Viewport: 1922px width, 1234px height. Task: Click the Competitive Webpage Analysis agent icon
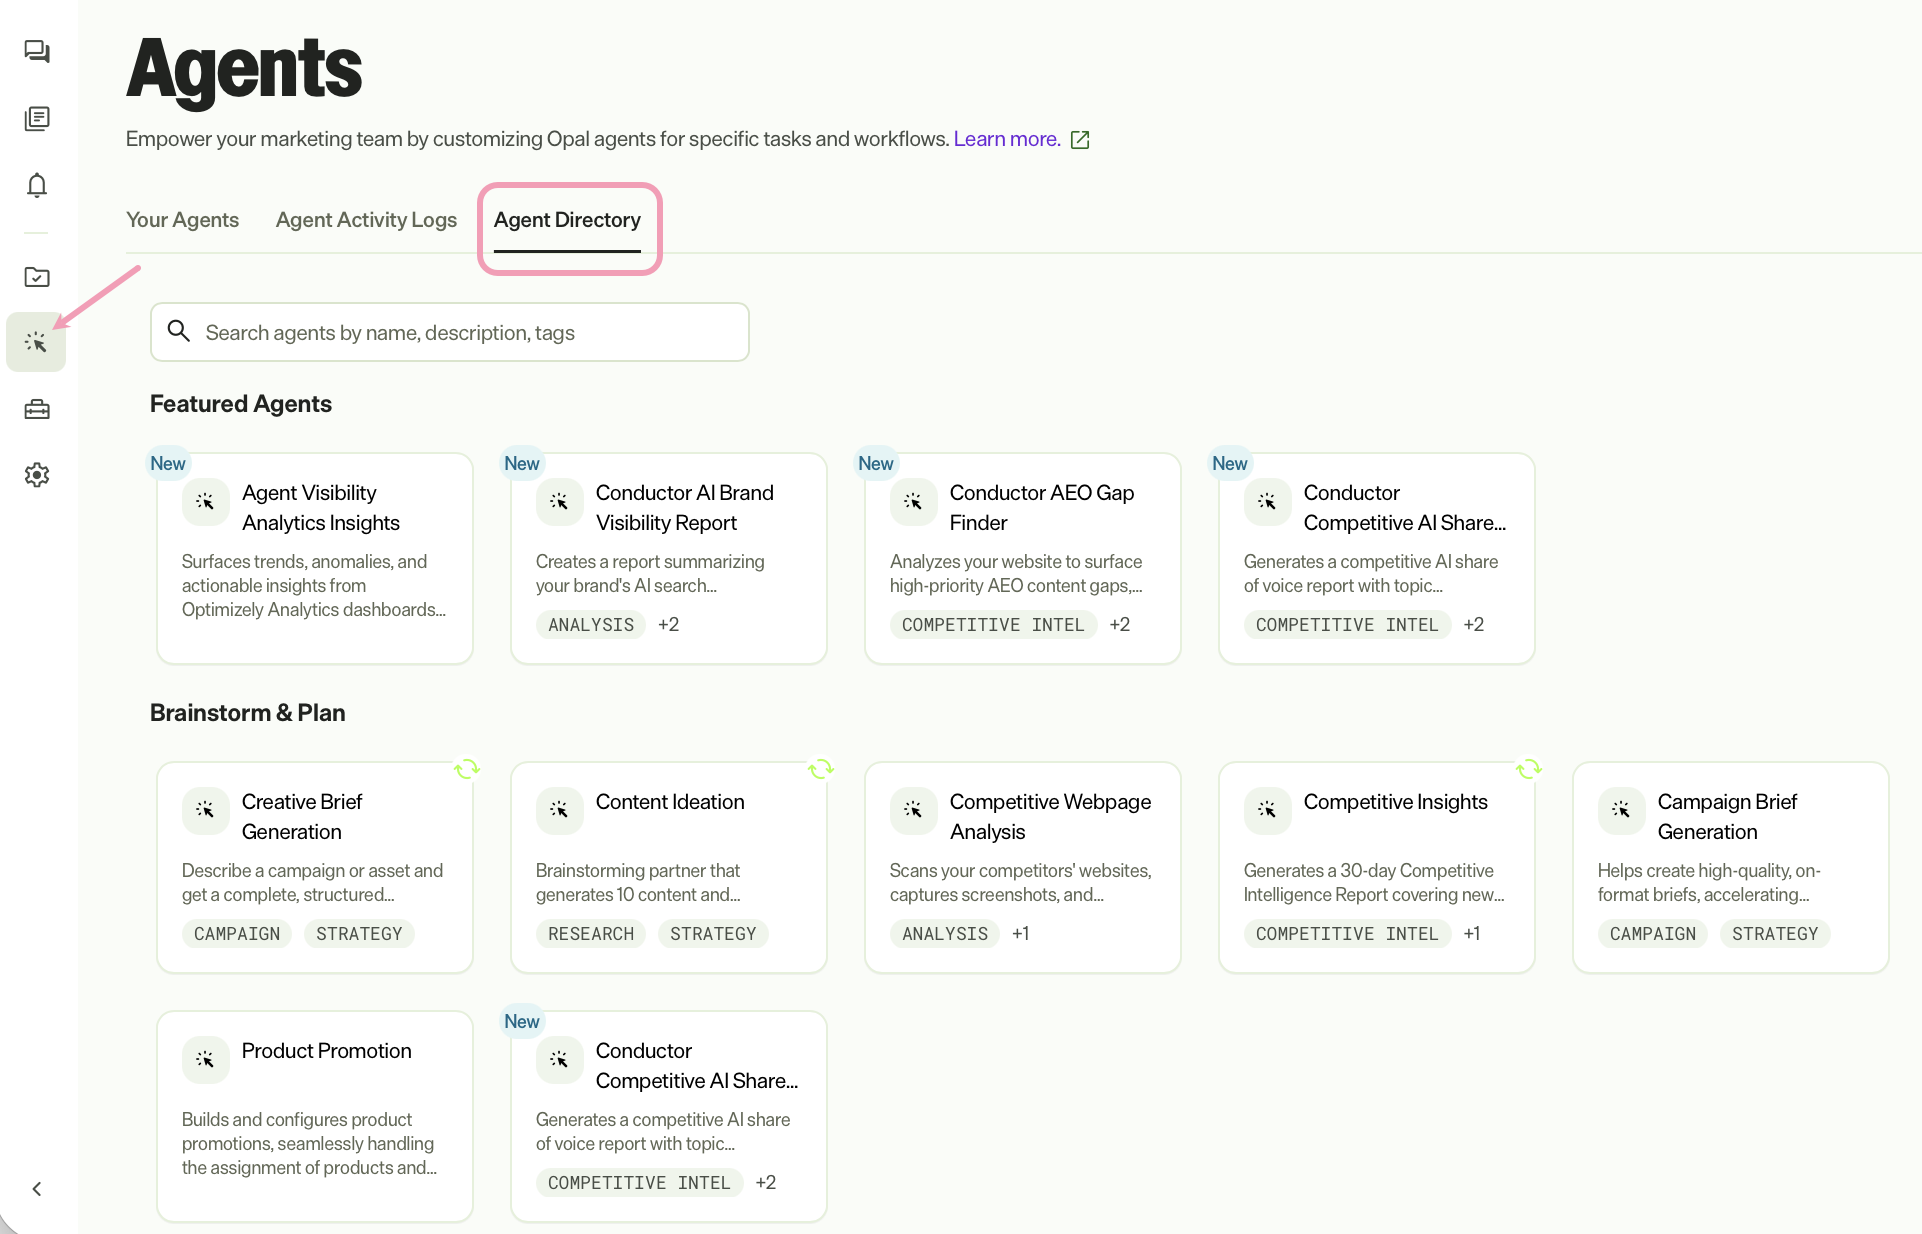(x=913, y=810)
